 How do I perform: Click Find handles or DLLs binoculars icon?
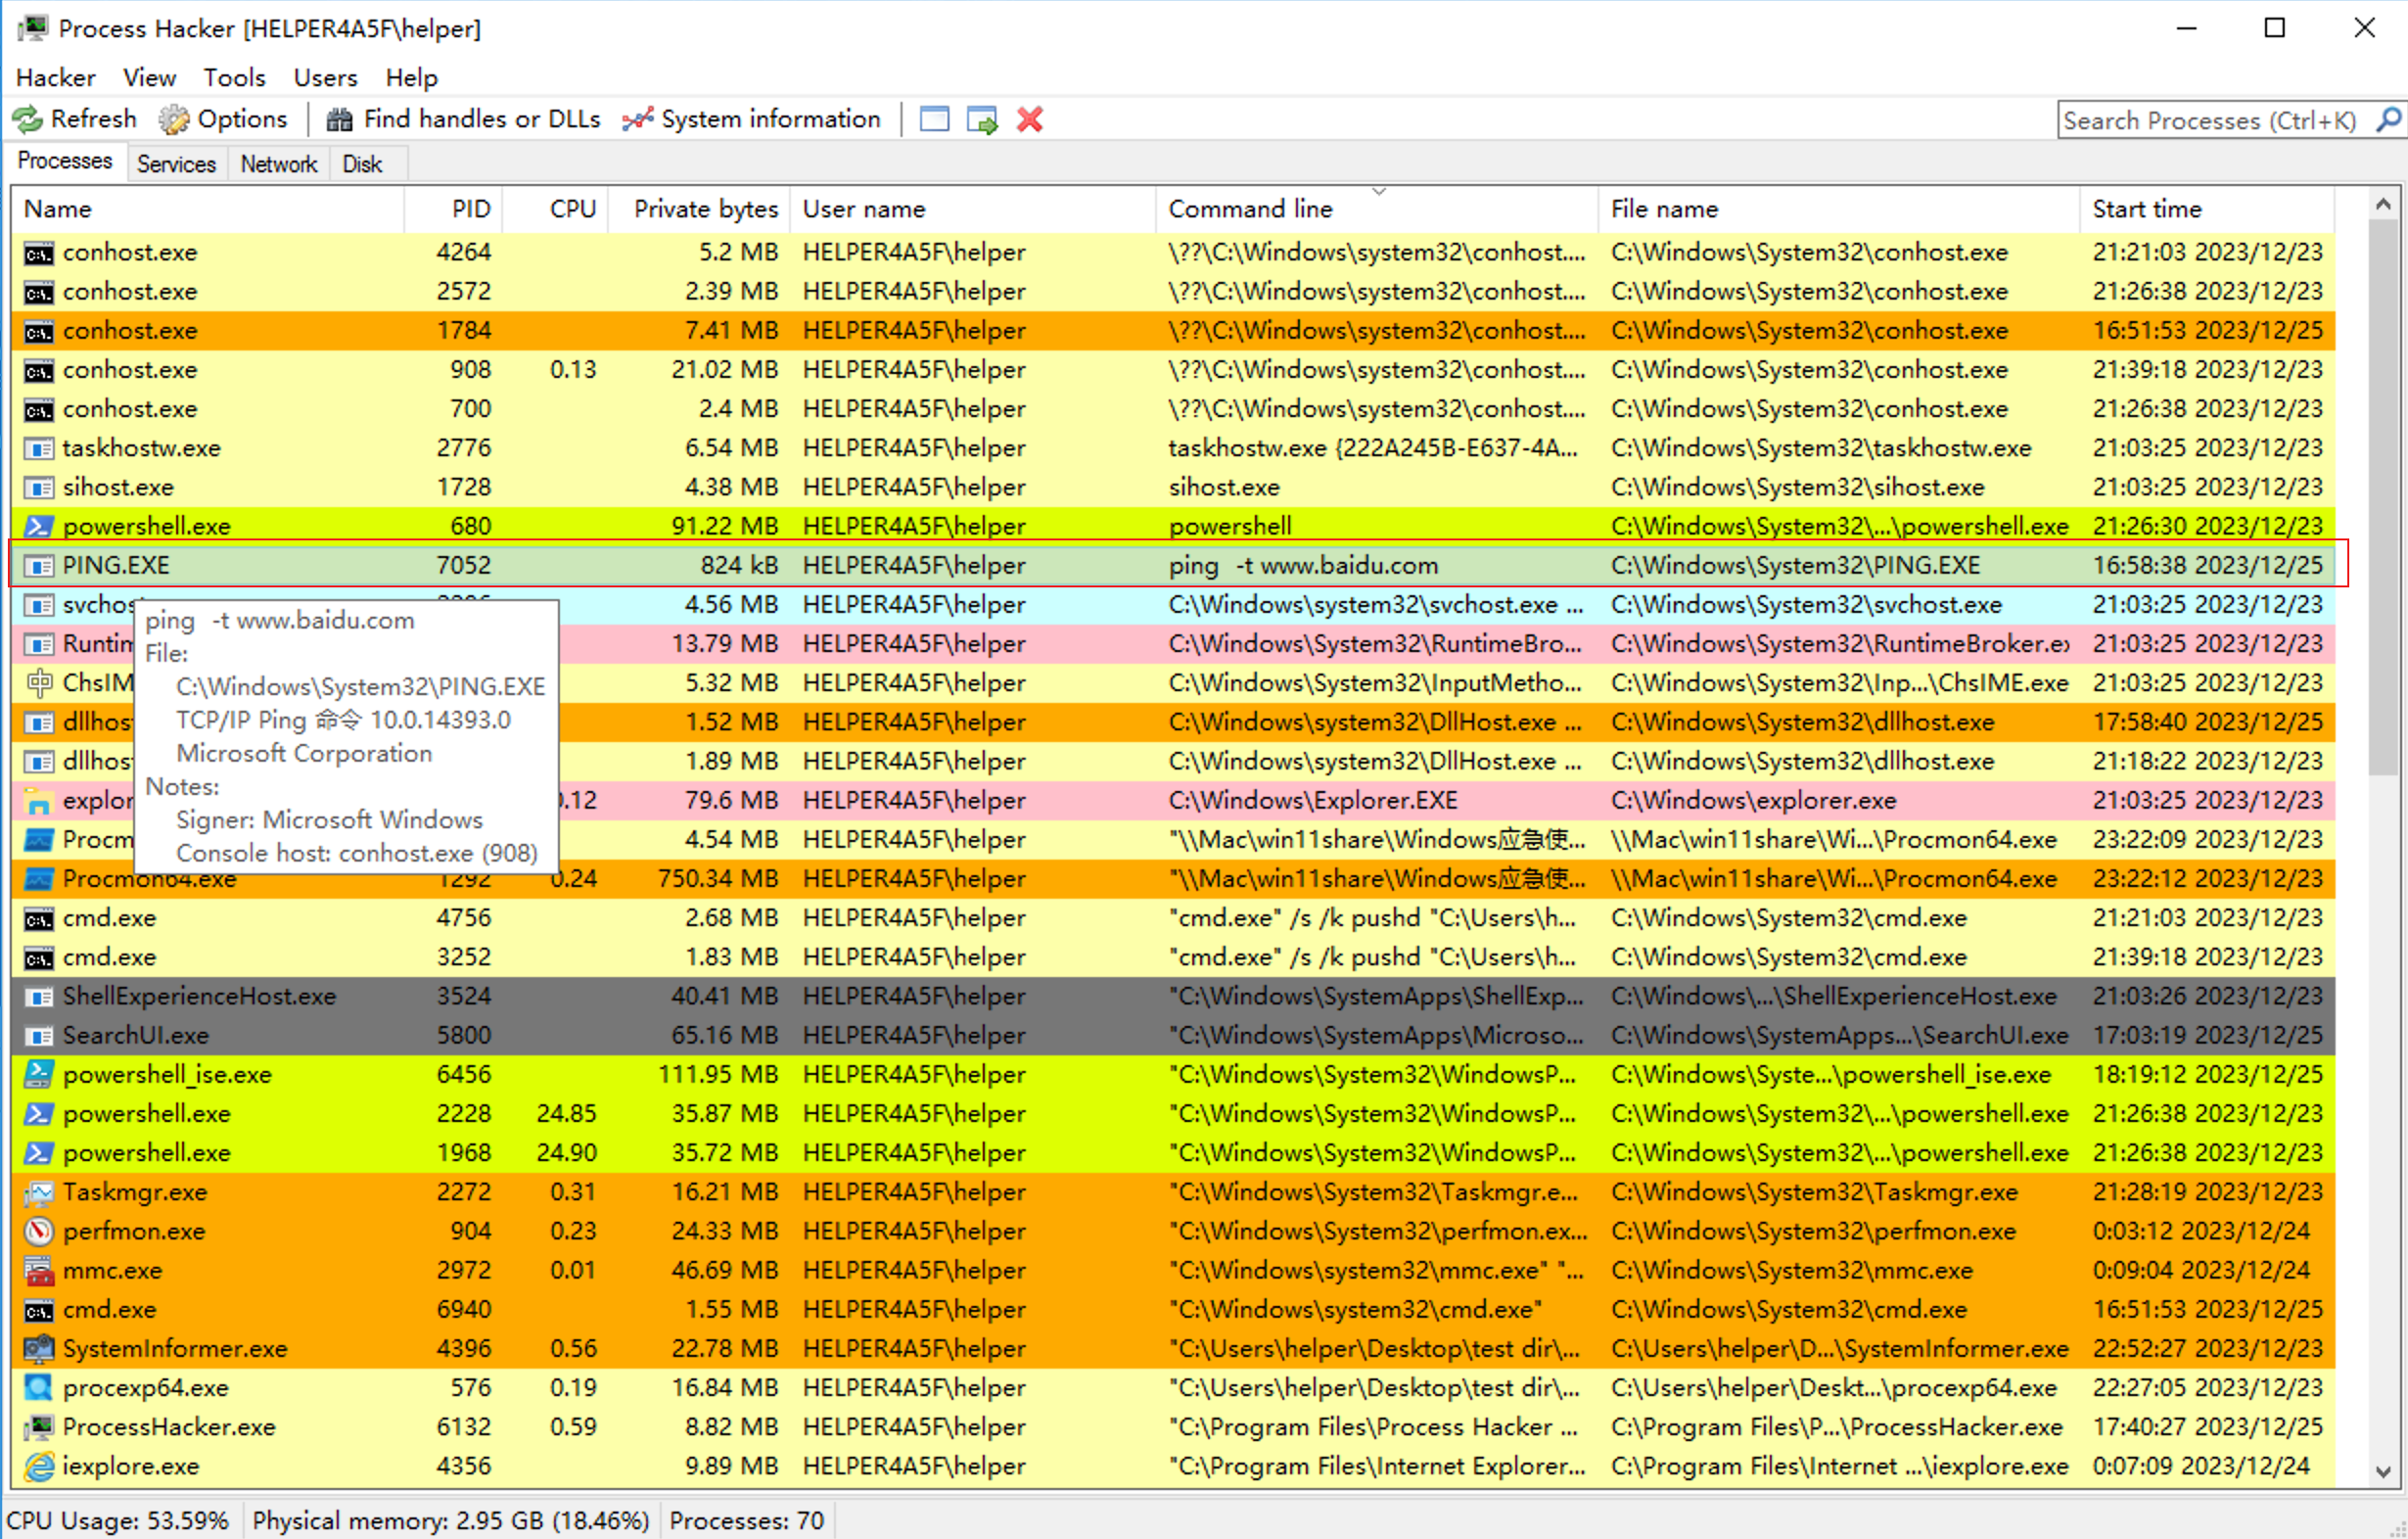coord(339,120)
